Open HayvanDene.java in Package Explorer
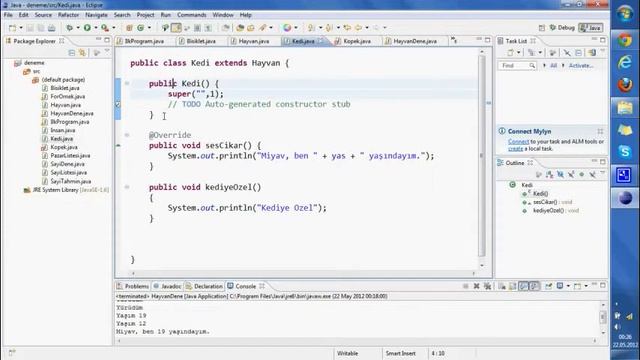This screenshot has height=360, width=640. pos(71,113)
